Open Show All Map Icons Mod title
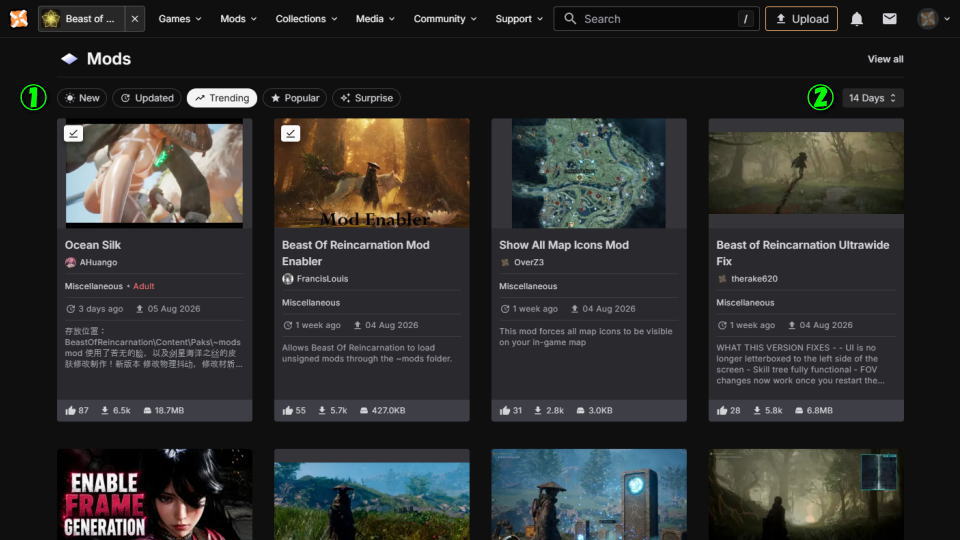 [x=564, y=245]
